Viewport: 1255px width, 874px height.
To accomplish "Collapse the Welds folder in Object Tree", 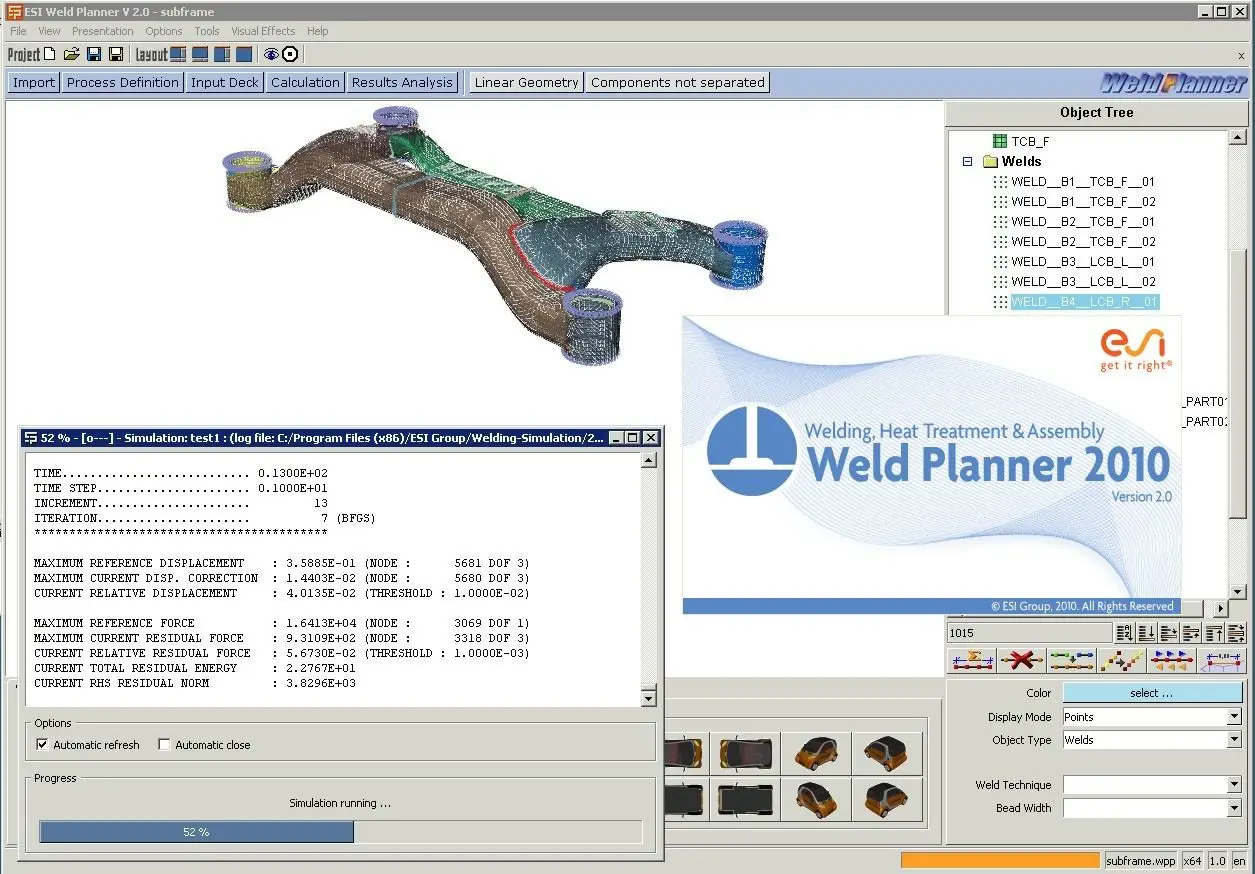I will 967,161.
